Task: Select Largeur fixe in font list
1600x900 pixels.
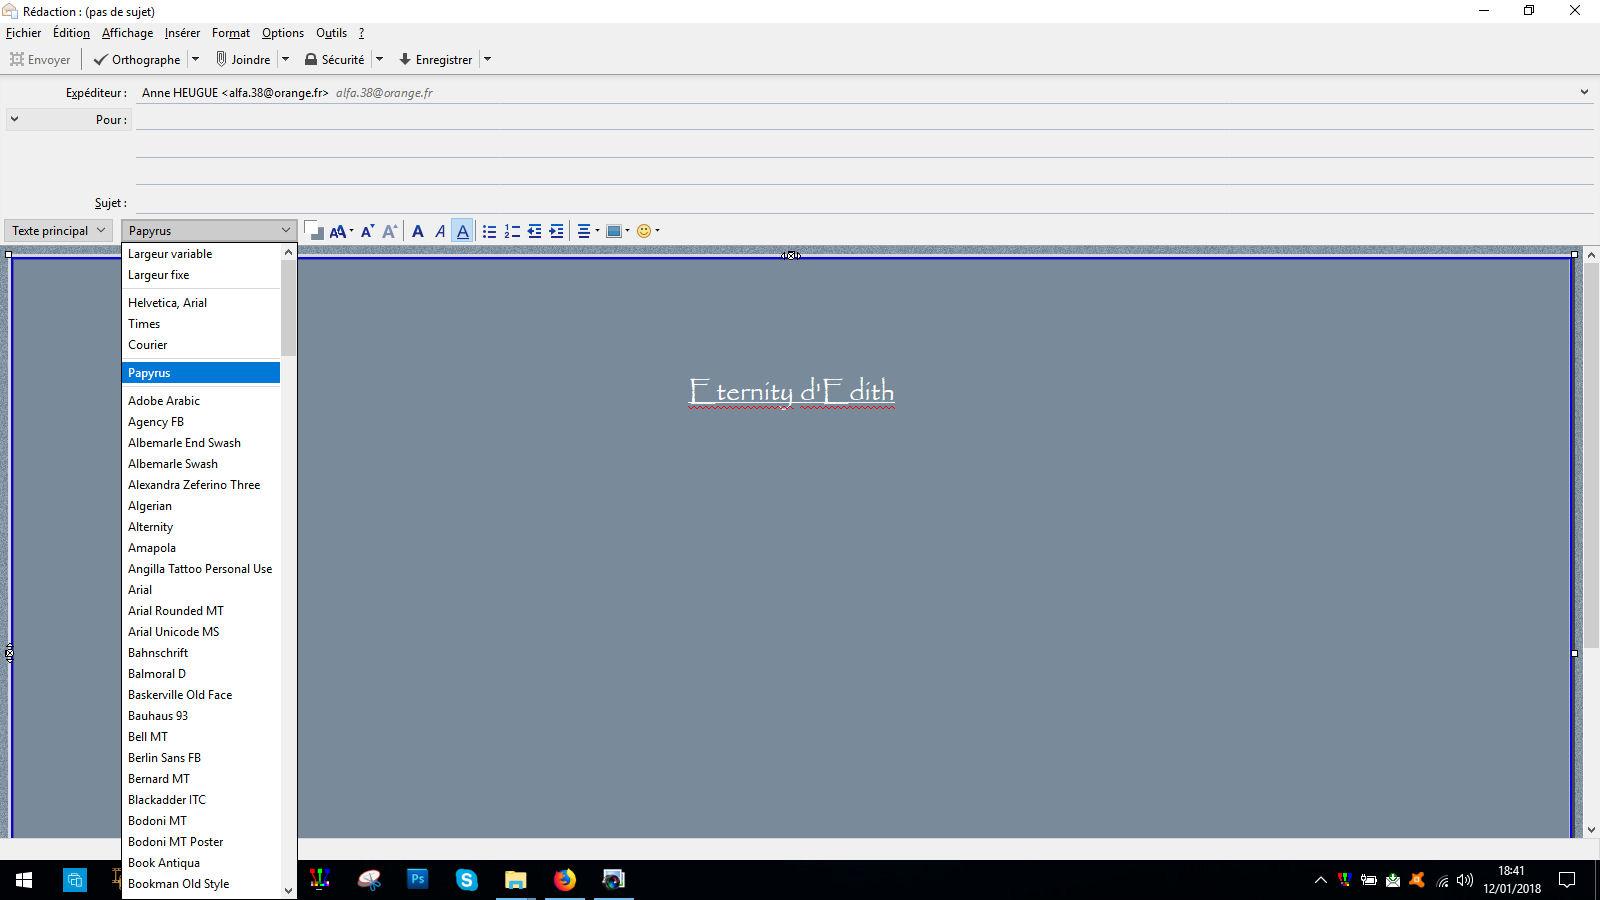Action: point(200,275)
